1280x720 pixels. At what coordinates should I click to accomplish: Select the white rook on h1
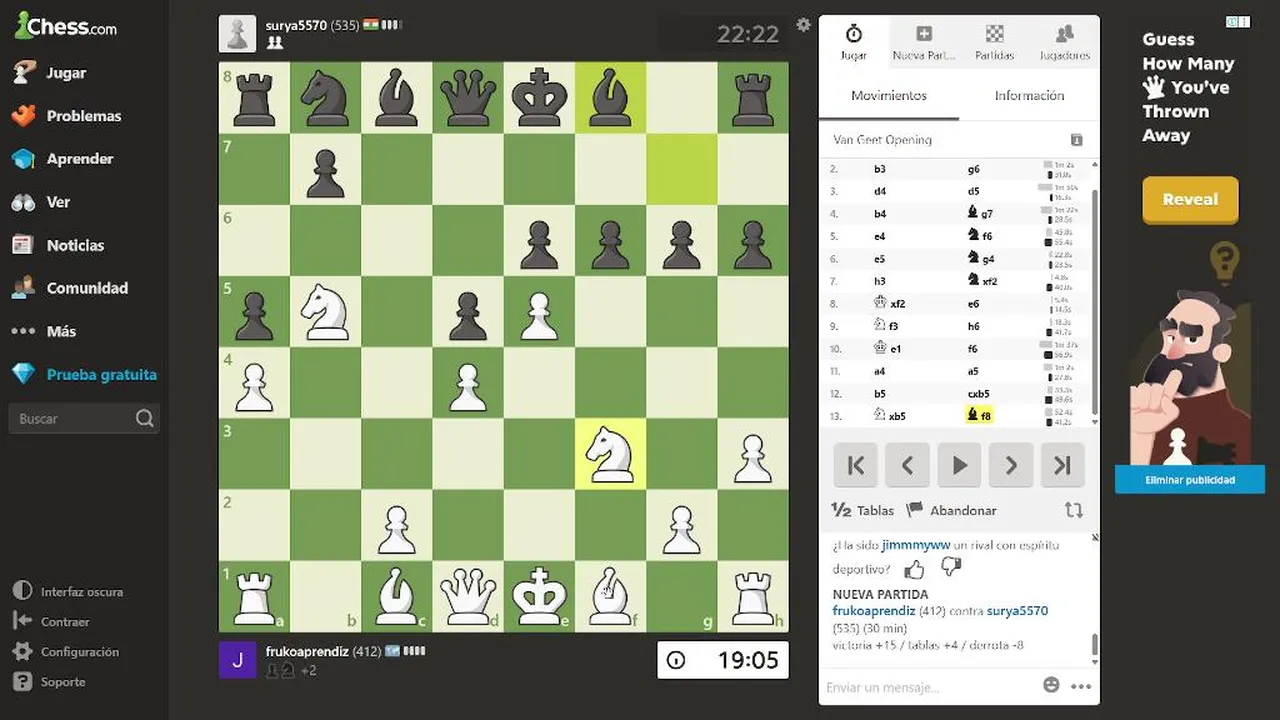[753, 596]
